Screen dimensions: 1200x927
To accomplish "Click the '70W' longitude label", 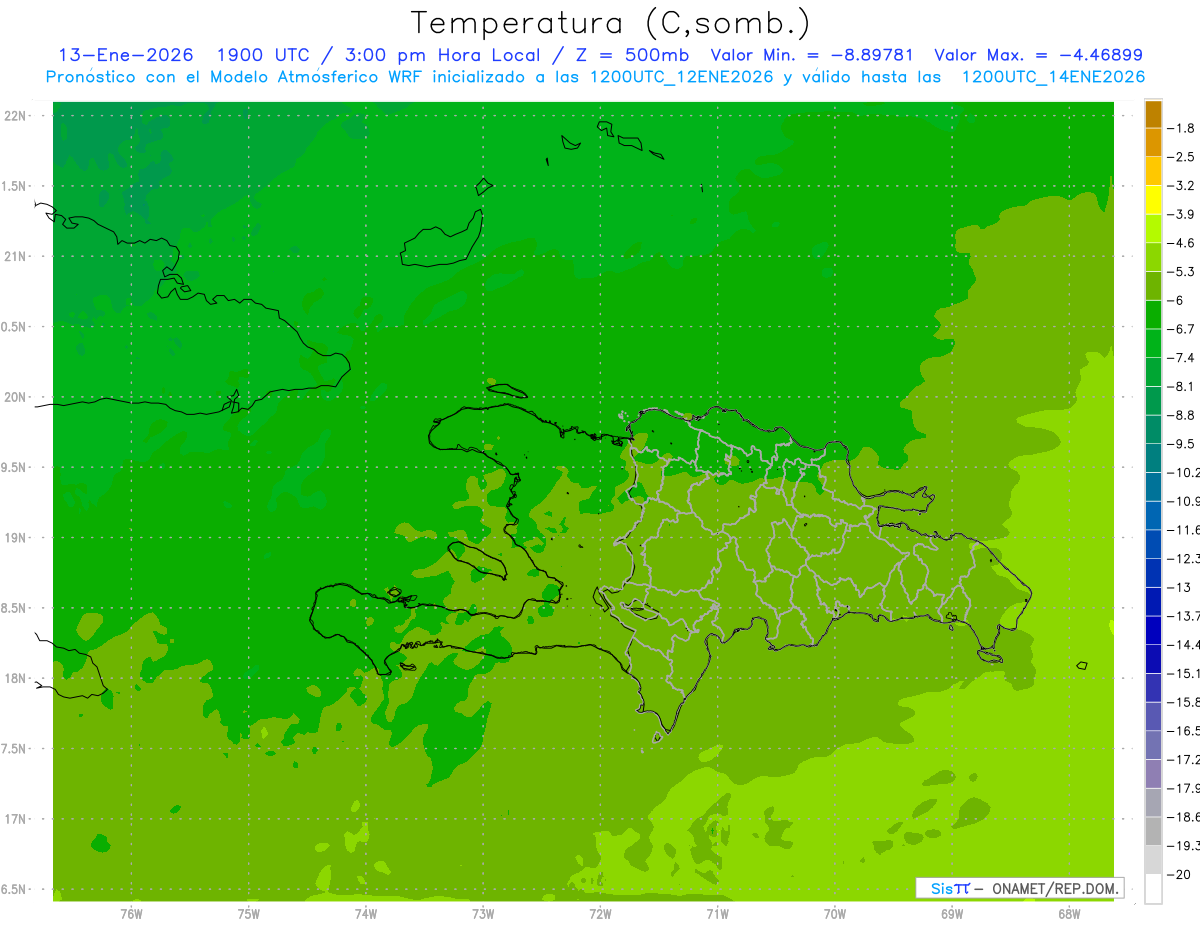I will tap(835, 913).
